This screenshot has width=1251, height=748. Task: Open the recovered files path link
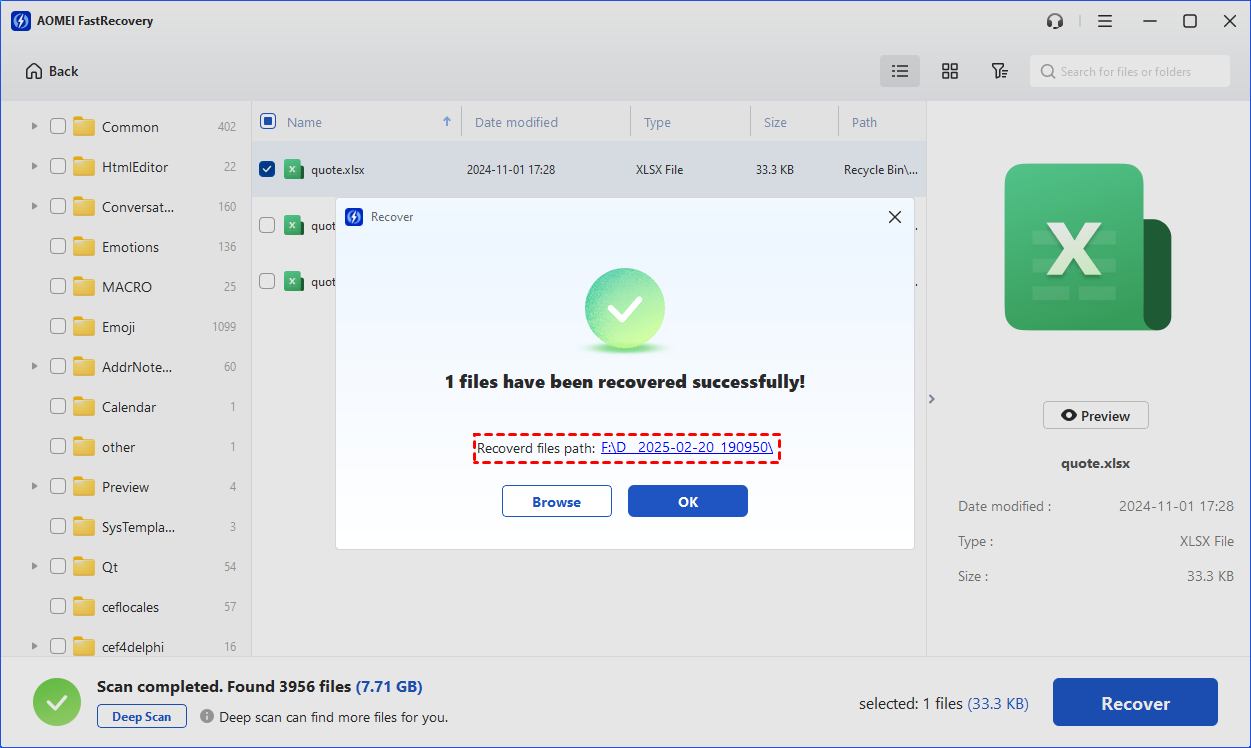[687, 448]
